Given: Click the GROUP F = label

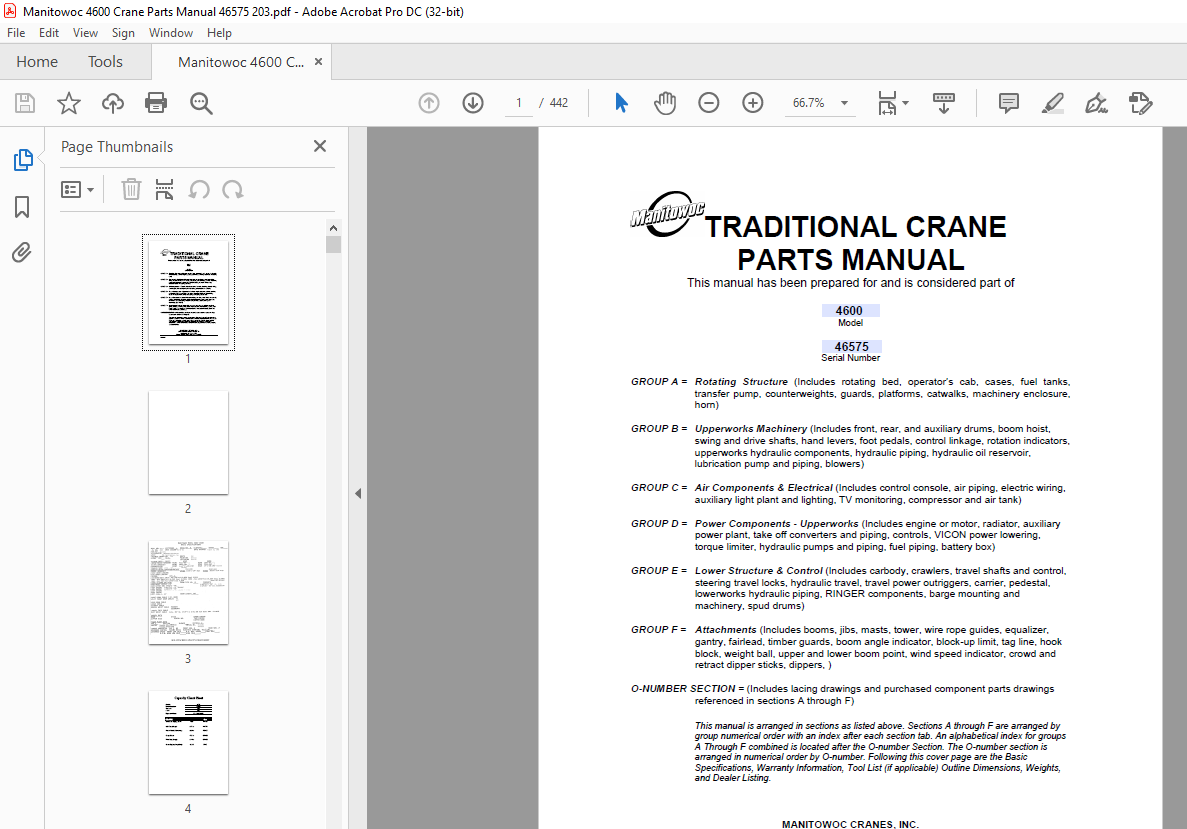Looking at the screenshot, I should [x=659, y=630].
